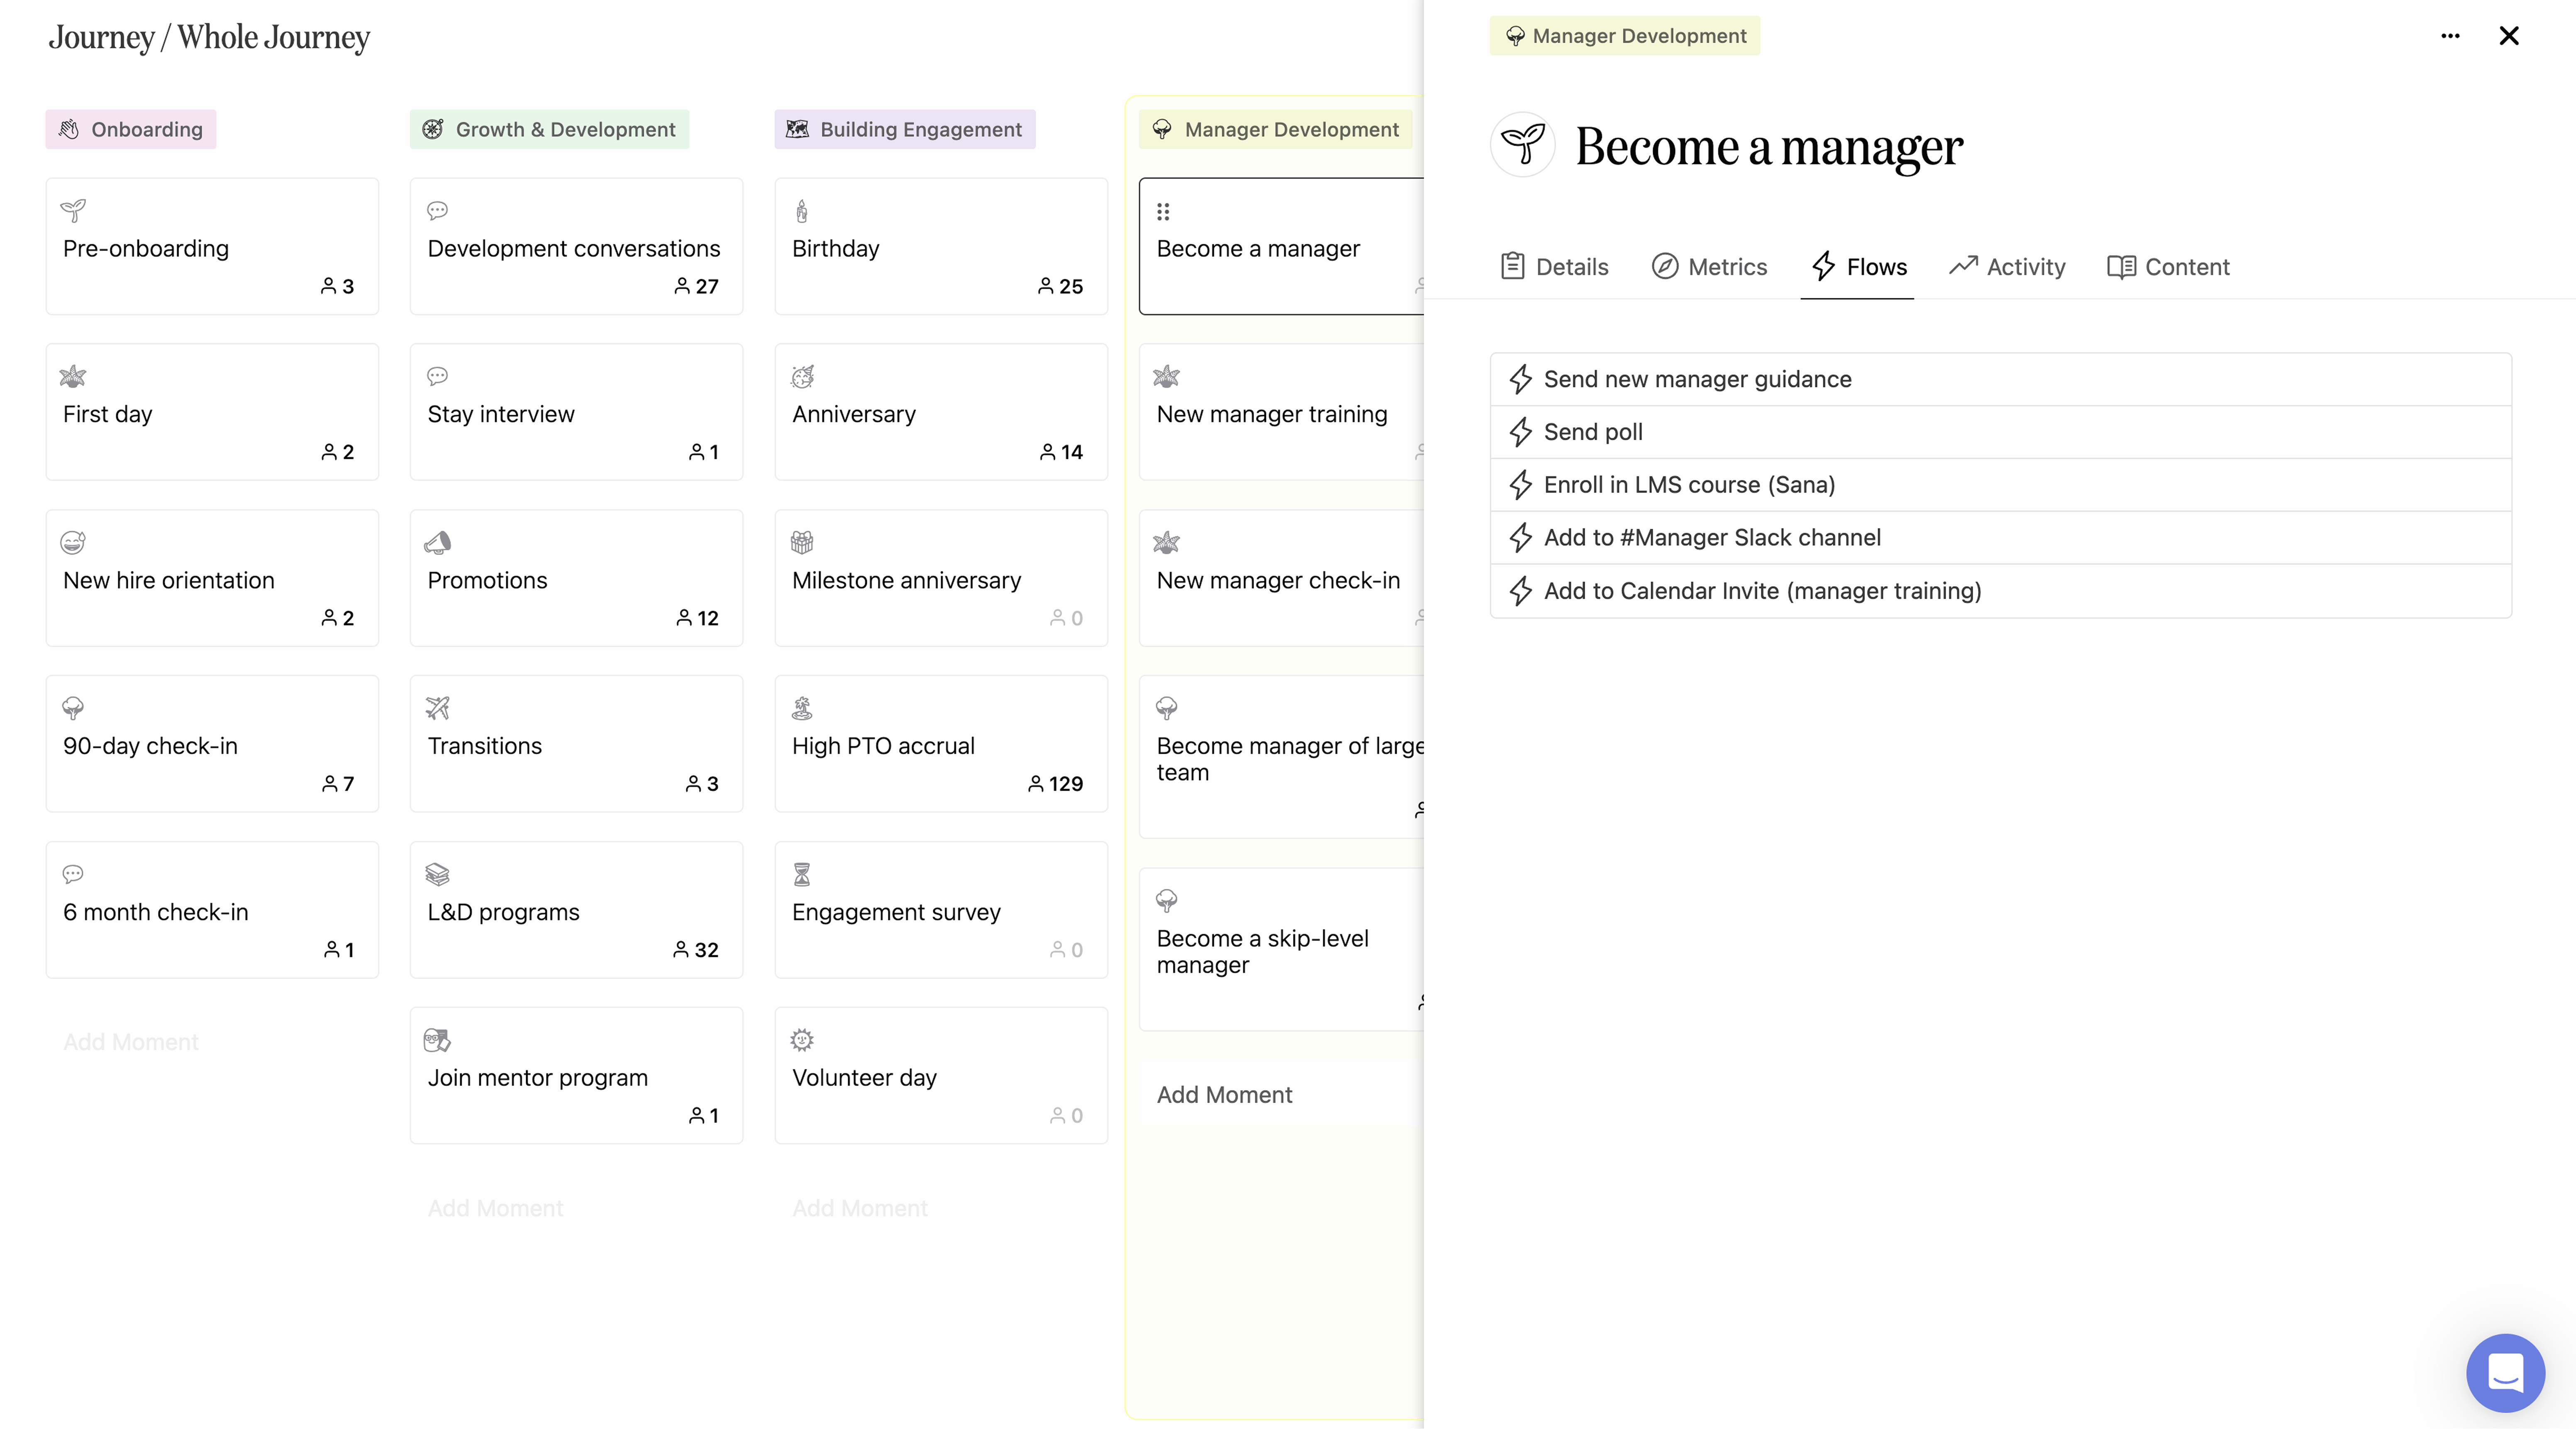The width and height of the screenshot is (2576, 1429).
Task: Click the chat support bubble icon
Action: coord(2505,1372)
